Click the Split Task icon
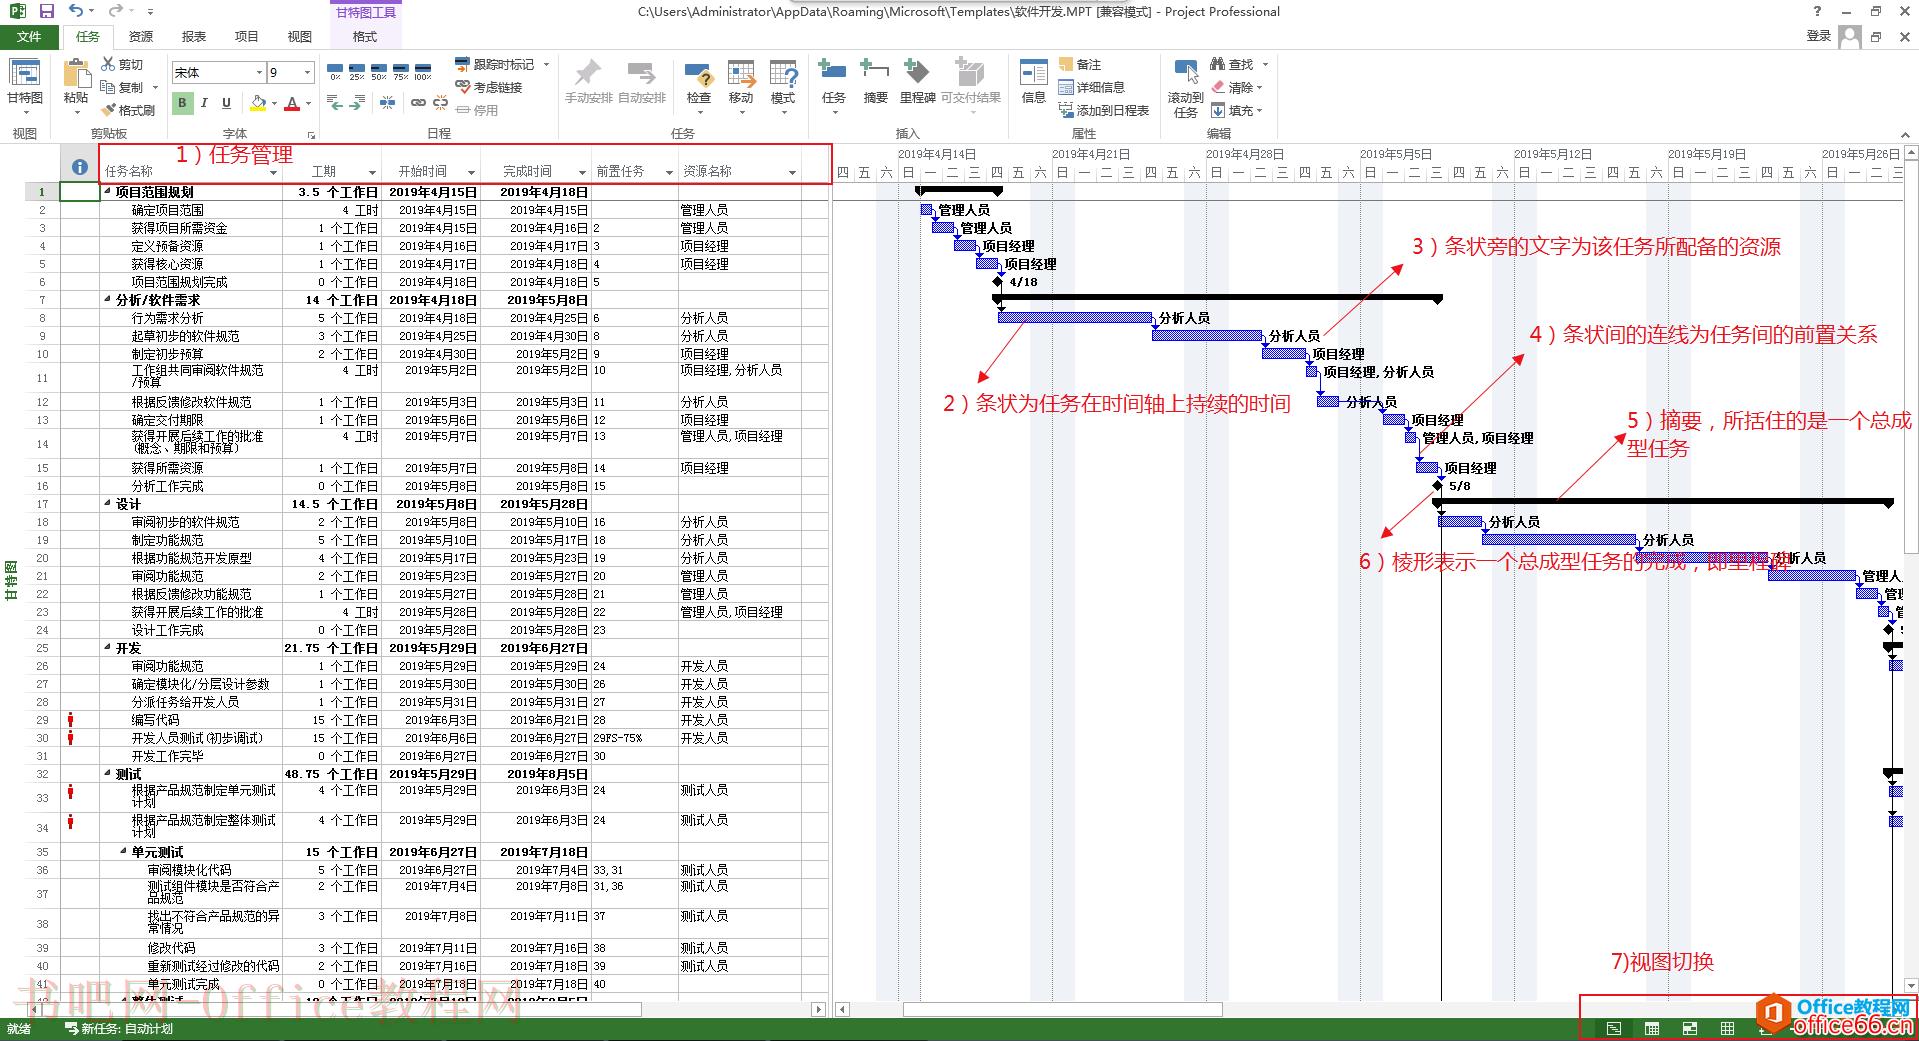 [387, 103]
